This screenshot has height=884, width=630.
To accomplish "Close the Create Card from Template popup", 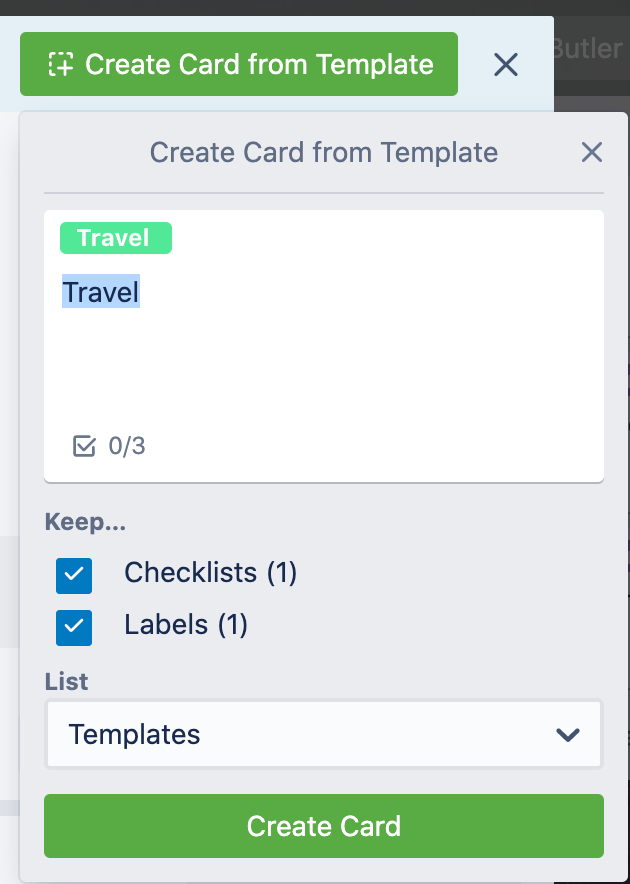I will pos(592,152).
